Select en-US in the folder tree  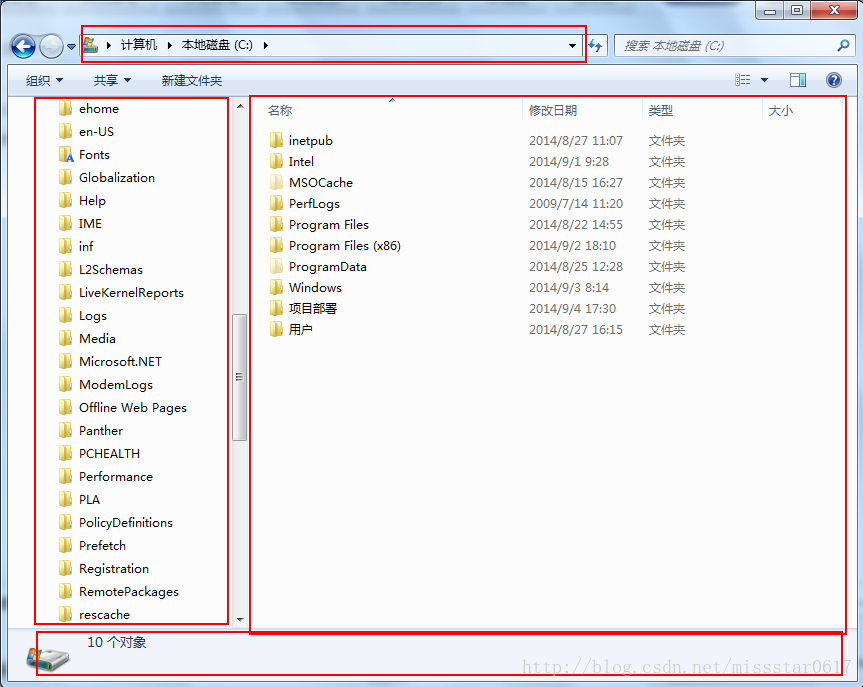pos(96,132)
